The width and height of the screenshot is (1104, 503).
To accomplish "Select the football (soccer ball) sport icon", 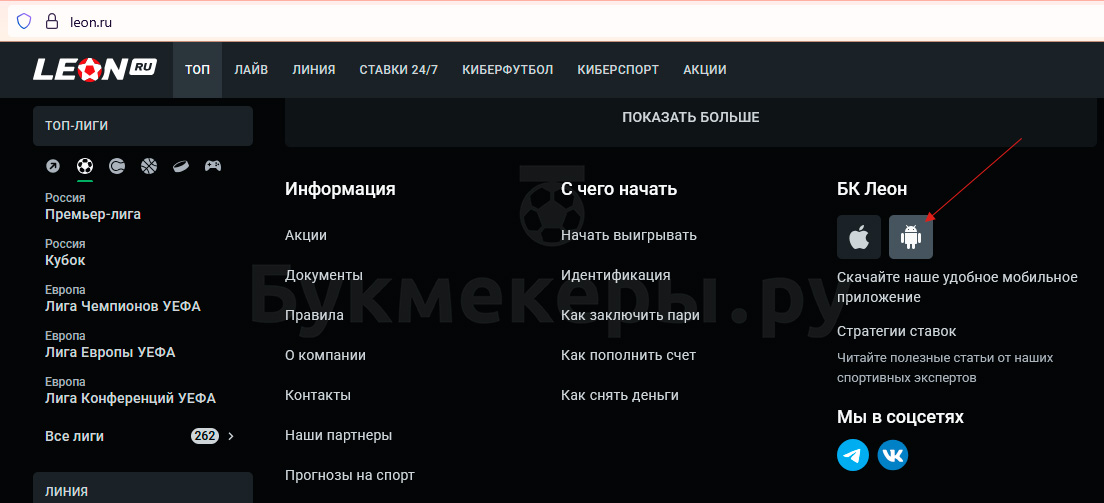I will tap(85, 166).
